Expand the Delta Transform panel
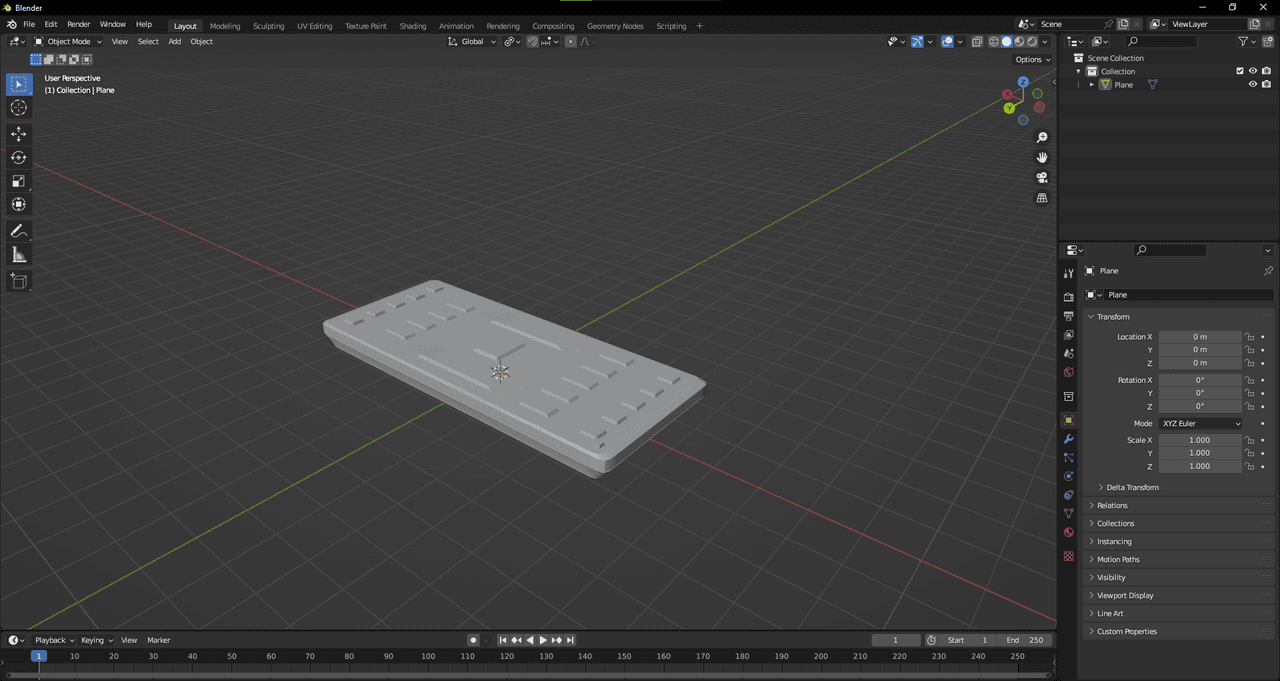This screenshot has width=1280, height=681. (1132, 487)
